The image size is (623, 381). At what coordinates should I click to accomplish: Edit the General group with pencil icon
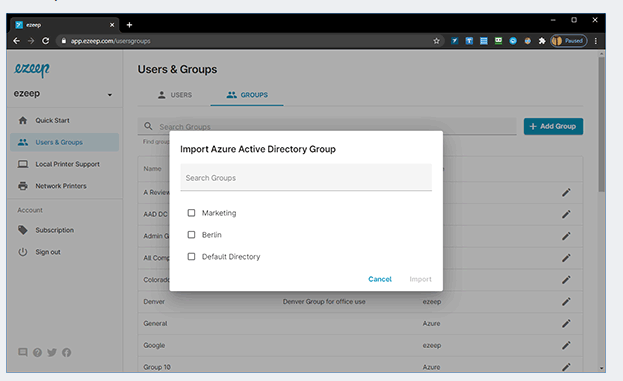pyautogui.click(x=566, y=323)
